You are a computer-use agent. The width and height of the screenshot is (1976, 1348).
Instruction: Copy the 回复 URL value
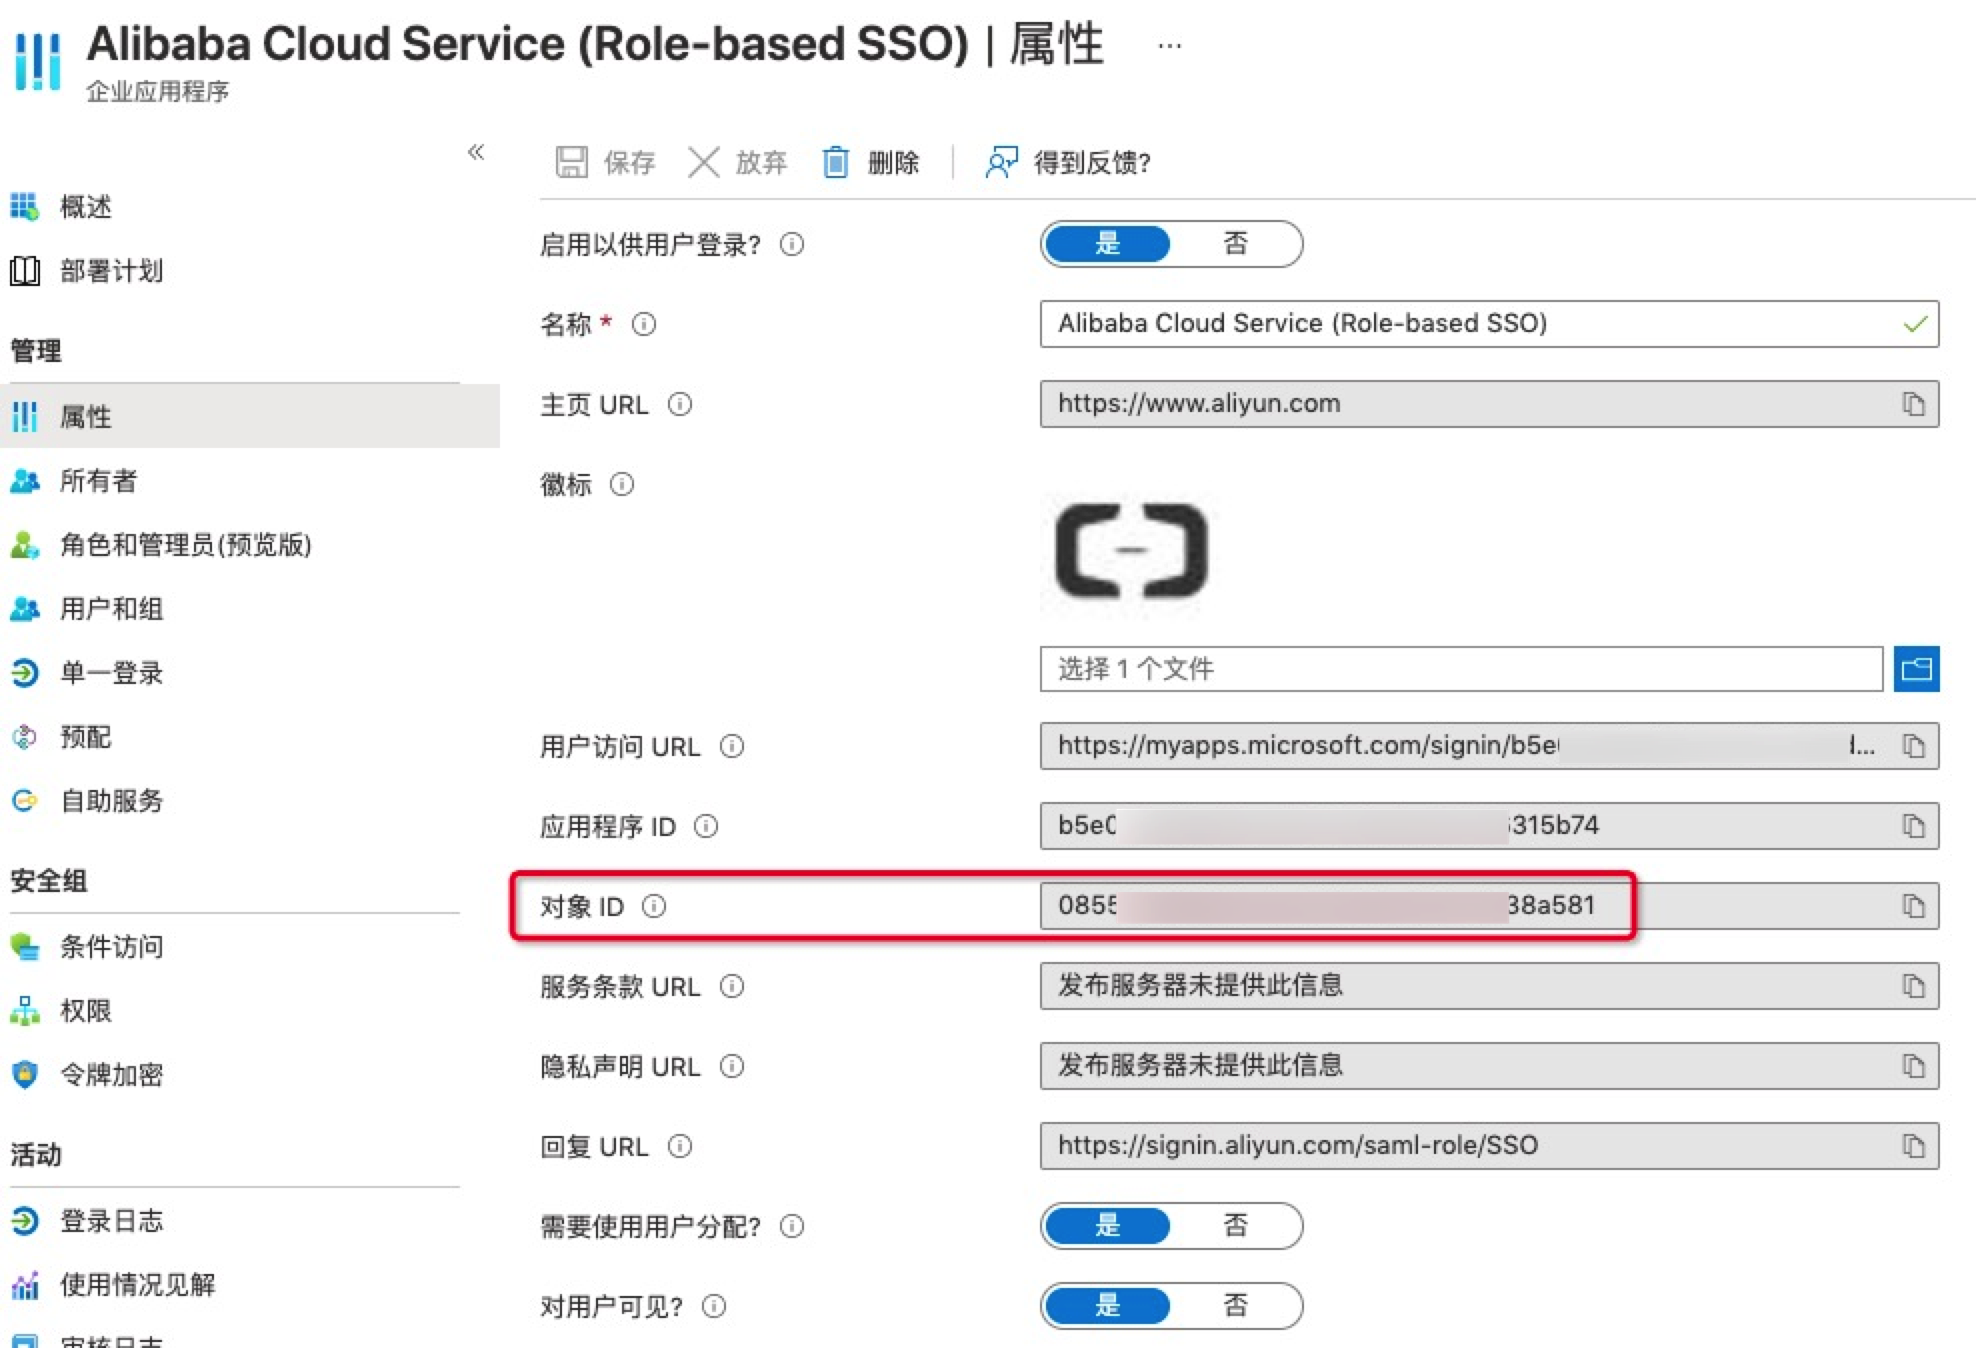point(1913,1146)
